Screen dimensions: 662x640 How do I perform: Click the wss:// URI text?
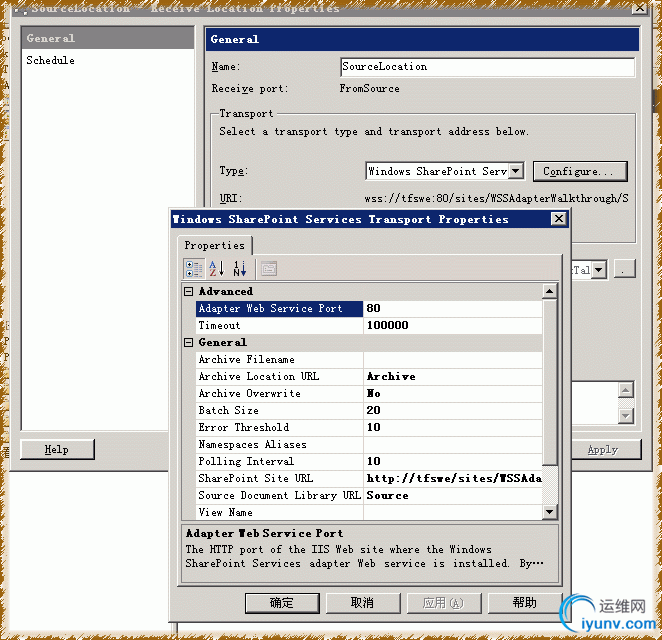click(496, 198)
